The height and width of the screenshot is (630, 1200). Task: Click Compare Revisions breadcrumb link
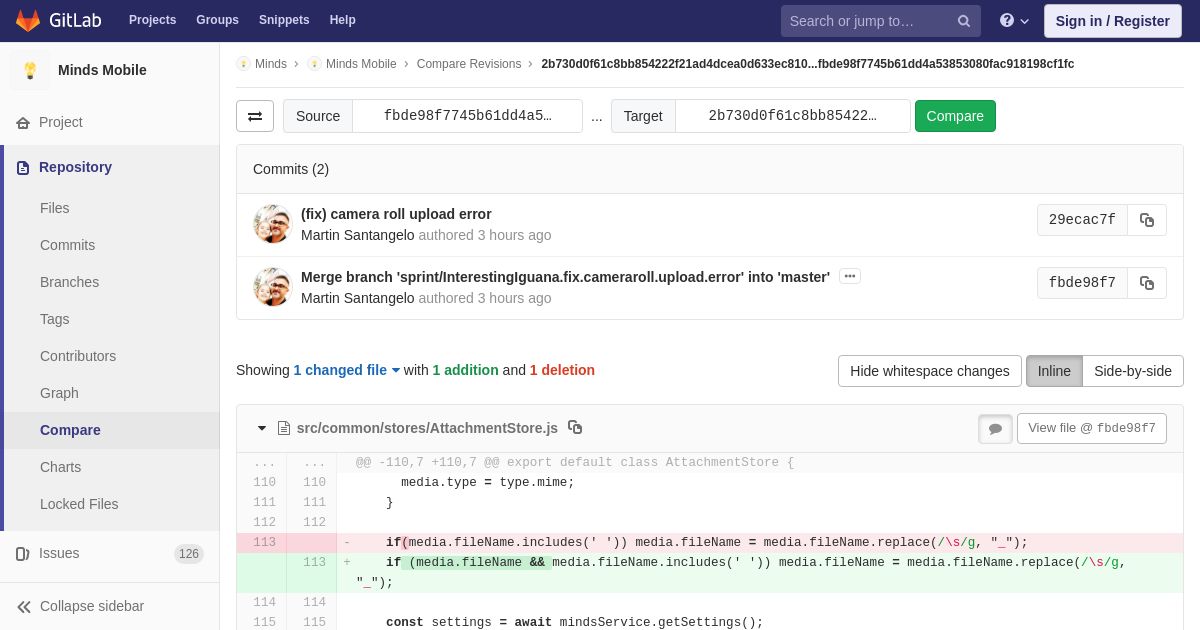tap(469, 64)
